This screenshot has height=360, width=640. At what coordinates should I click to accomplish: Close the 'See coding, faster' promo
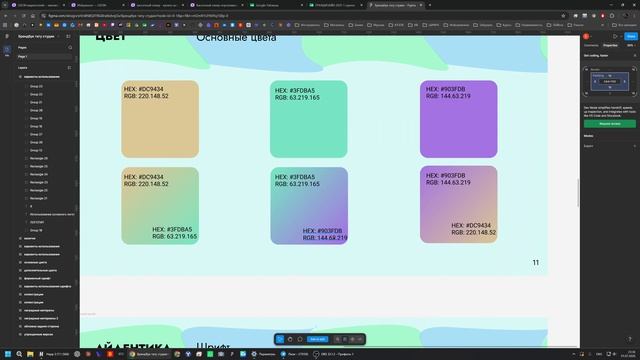pos(634,56)
